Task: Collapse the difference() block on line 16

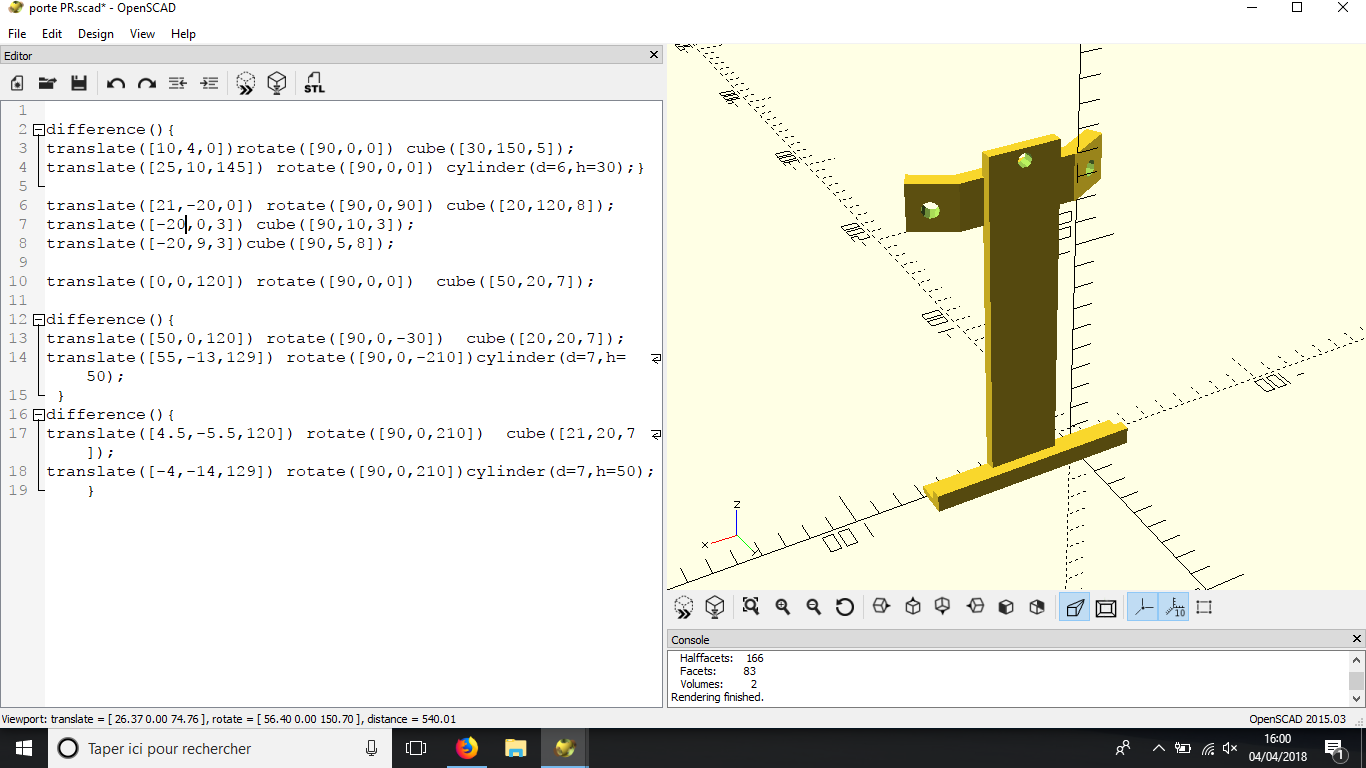Action: (38, 415)
